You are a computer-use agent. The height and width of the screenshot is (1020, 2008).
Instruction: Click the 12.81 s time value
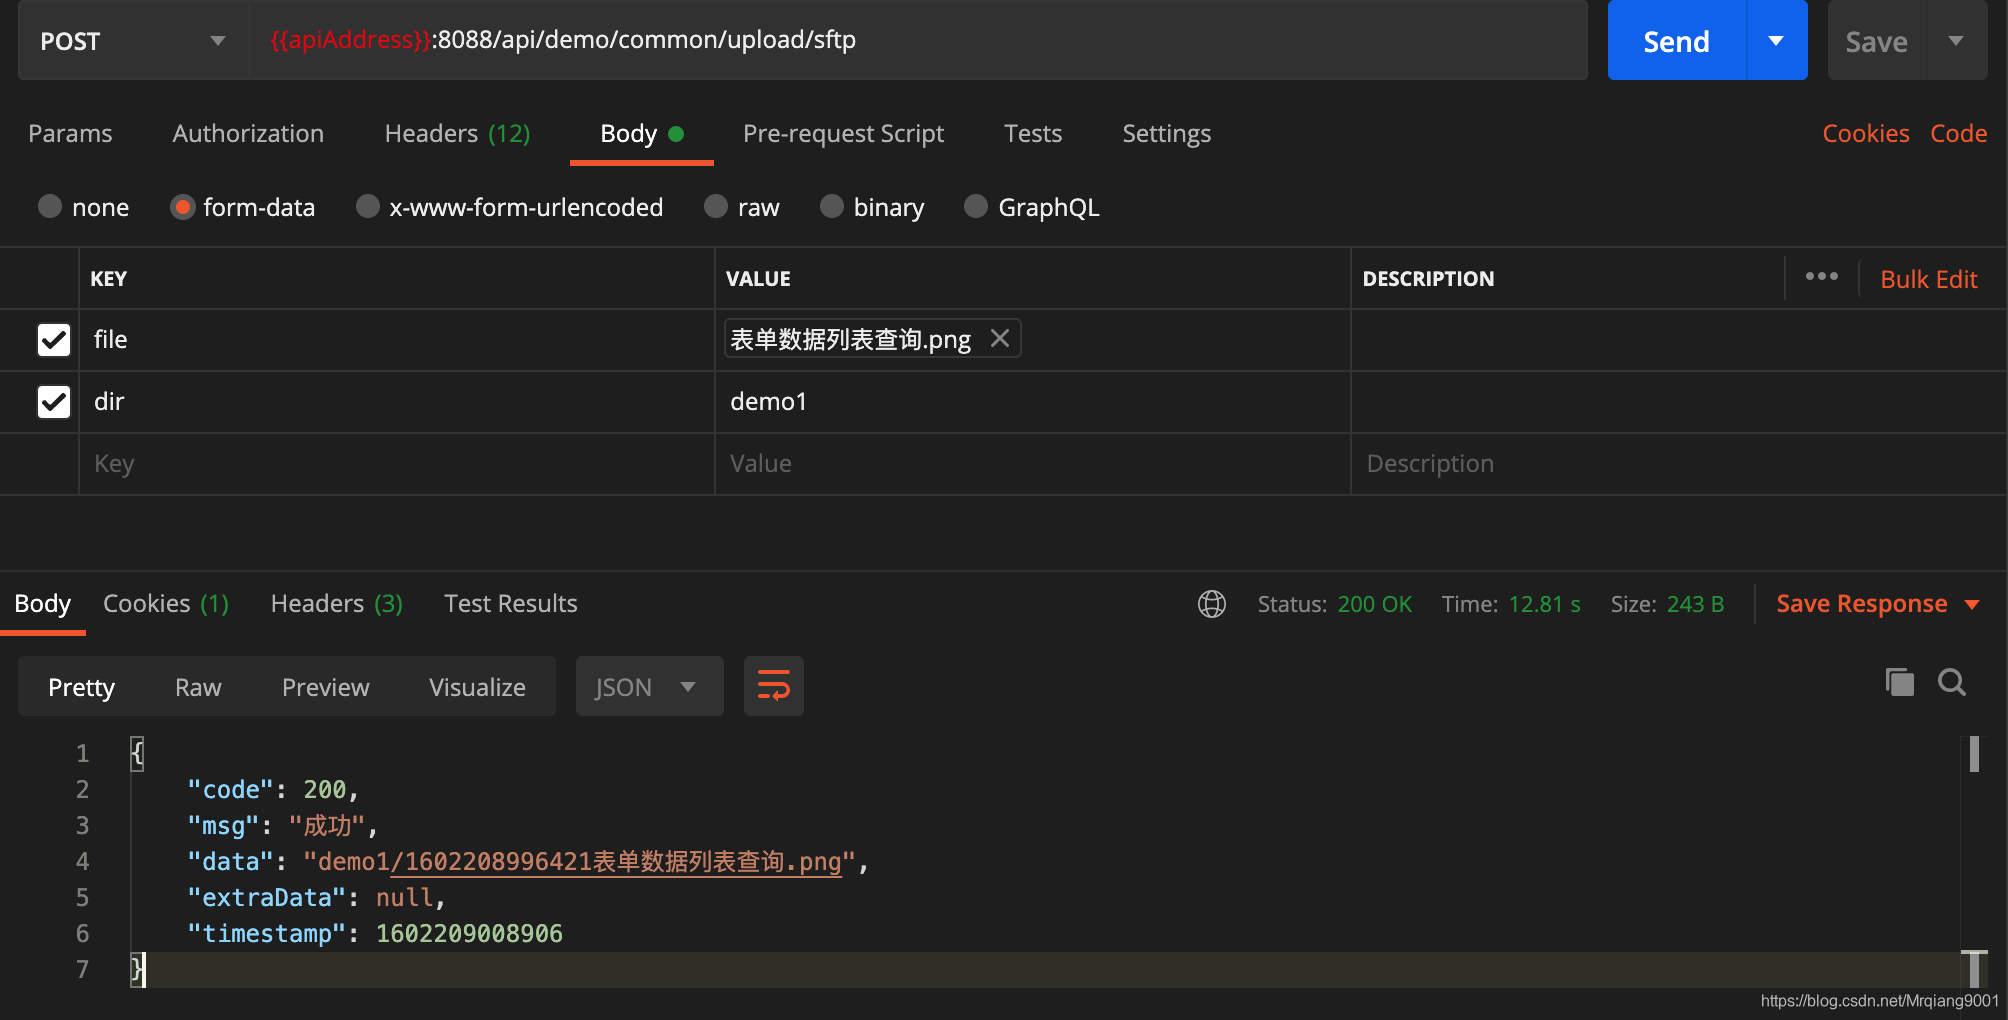[x=1544, y=604]
